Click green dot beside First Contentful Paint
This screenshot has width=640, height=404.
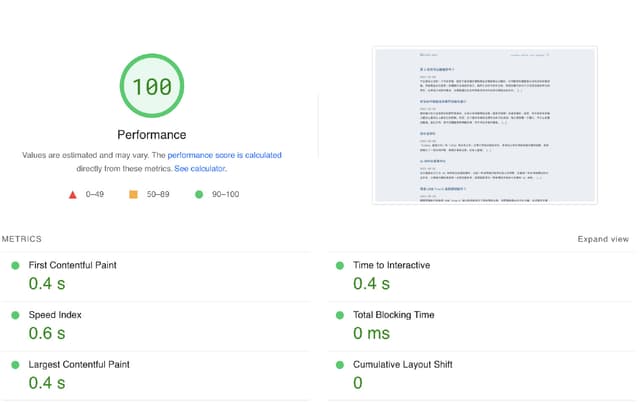[x=15, y=265]
